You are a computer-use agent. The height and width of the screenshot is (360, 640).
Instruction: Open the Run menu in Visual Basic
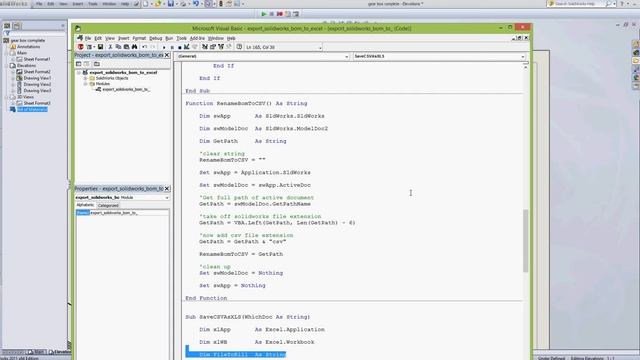tap(169, 38)
